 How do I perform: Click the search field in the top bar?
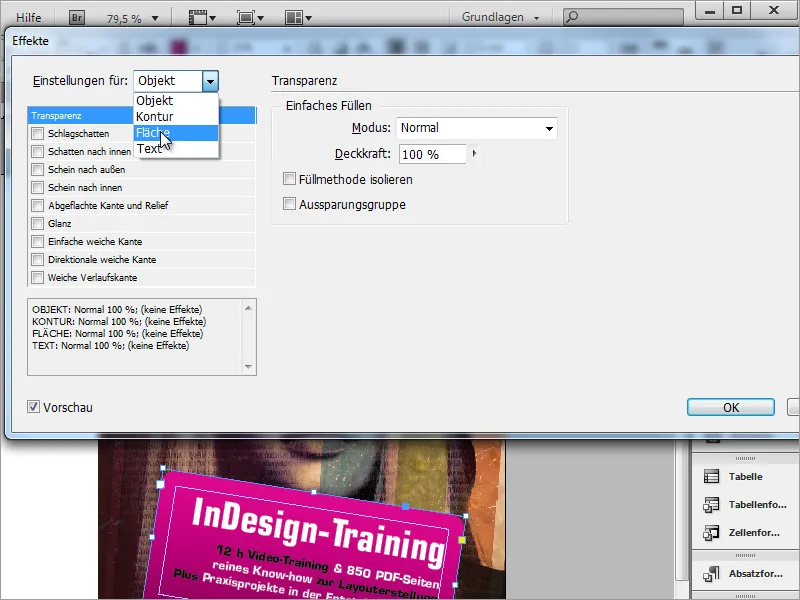click(x=623, y=17)
